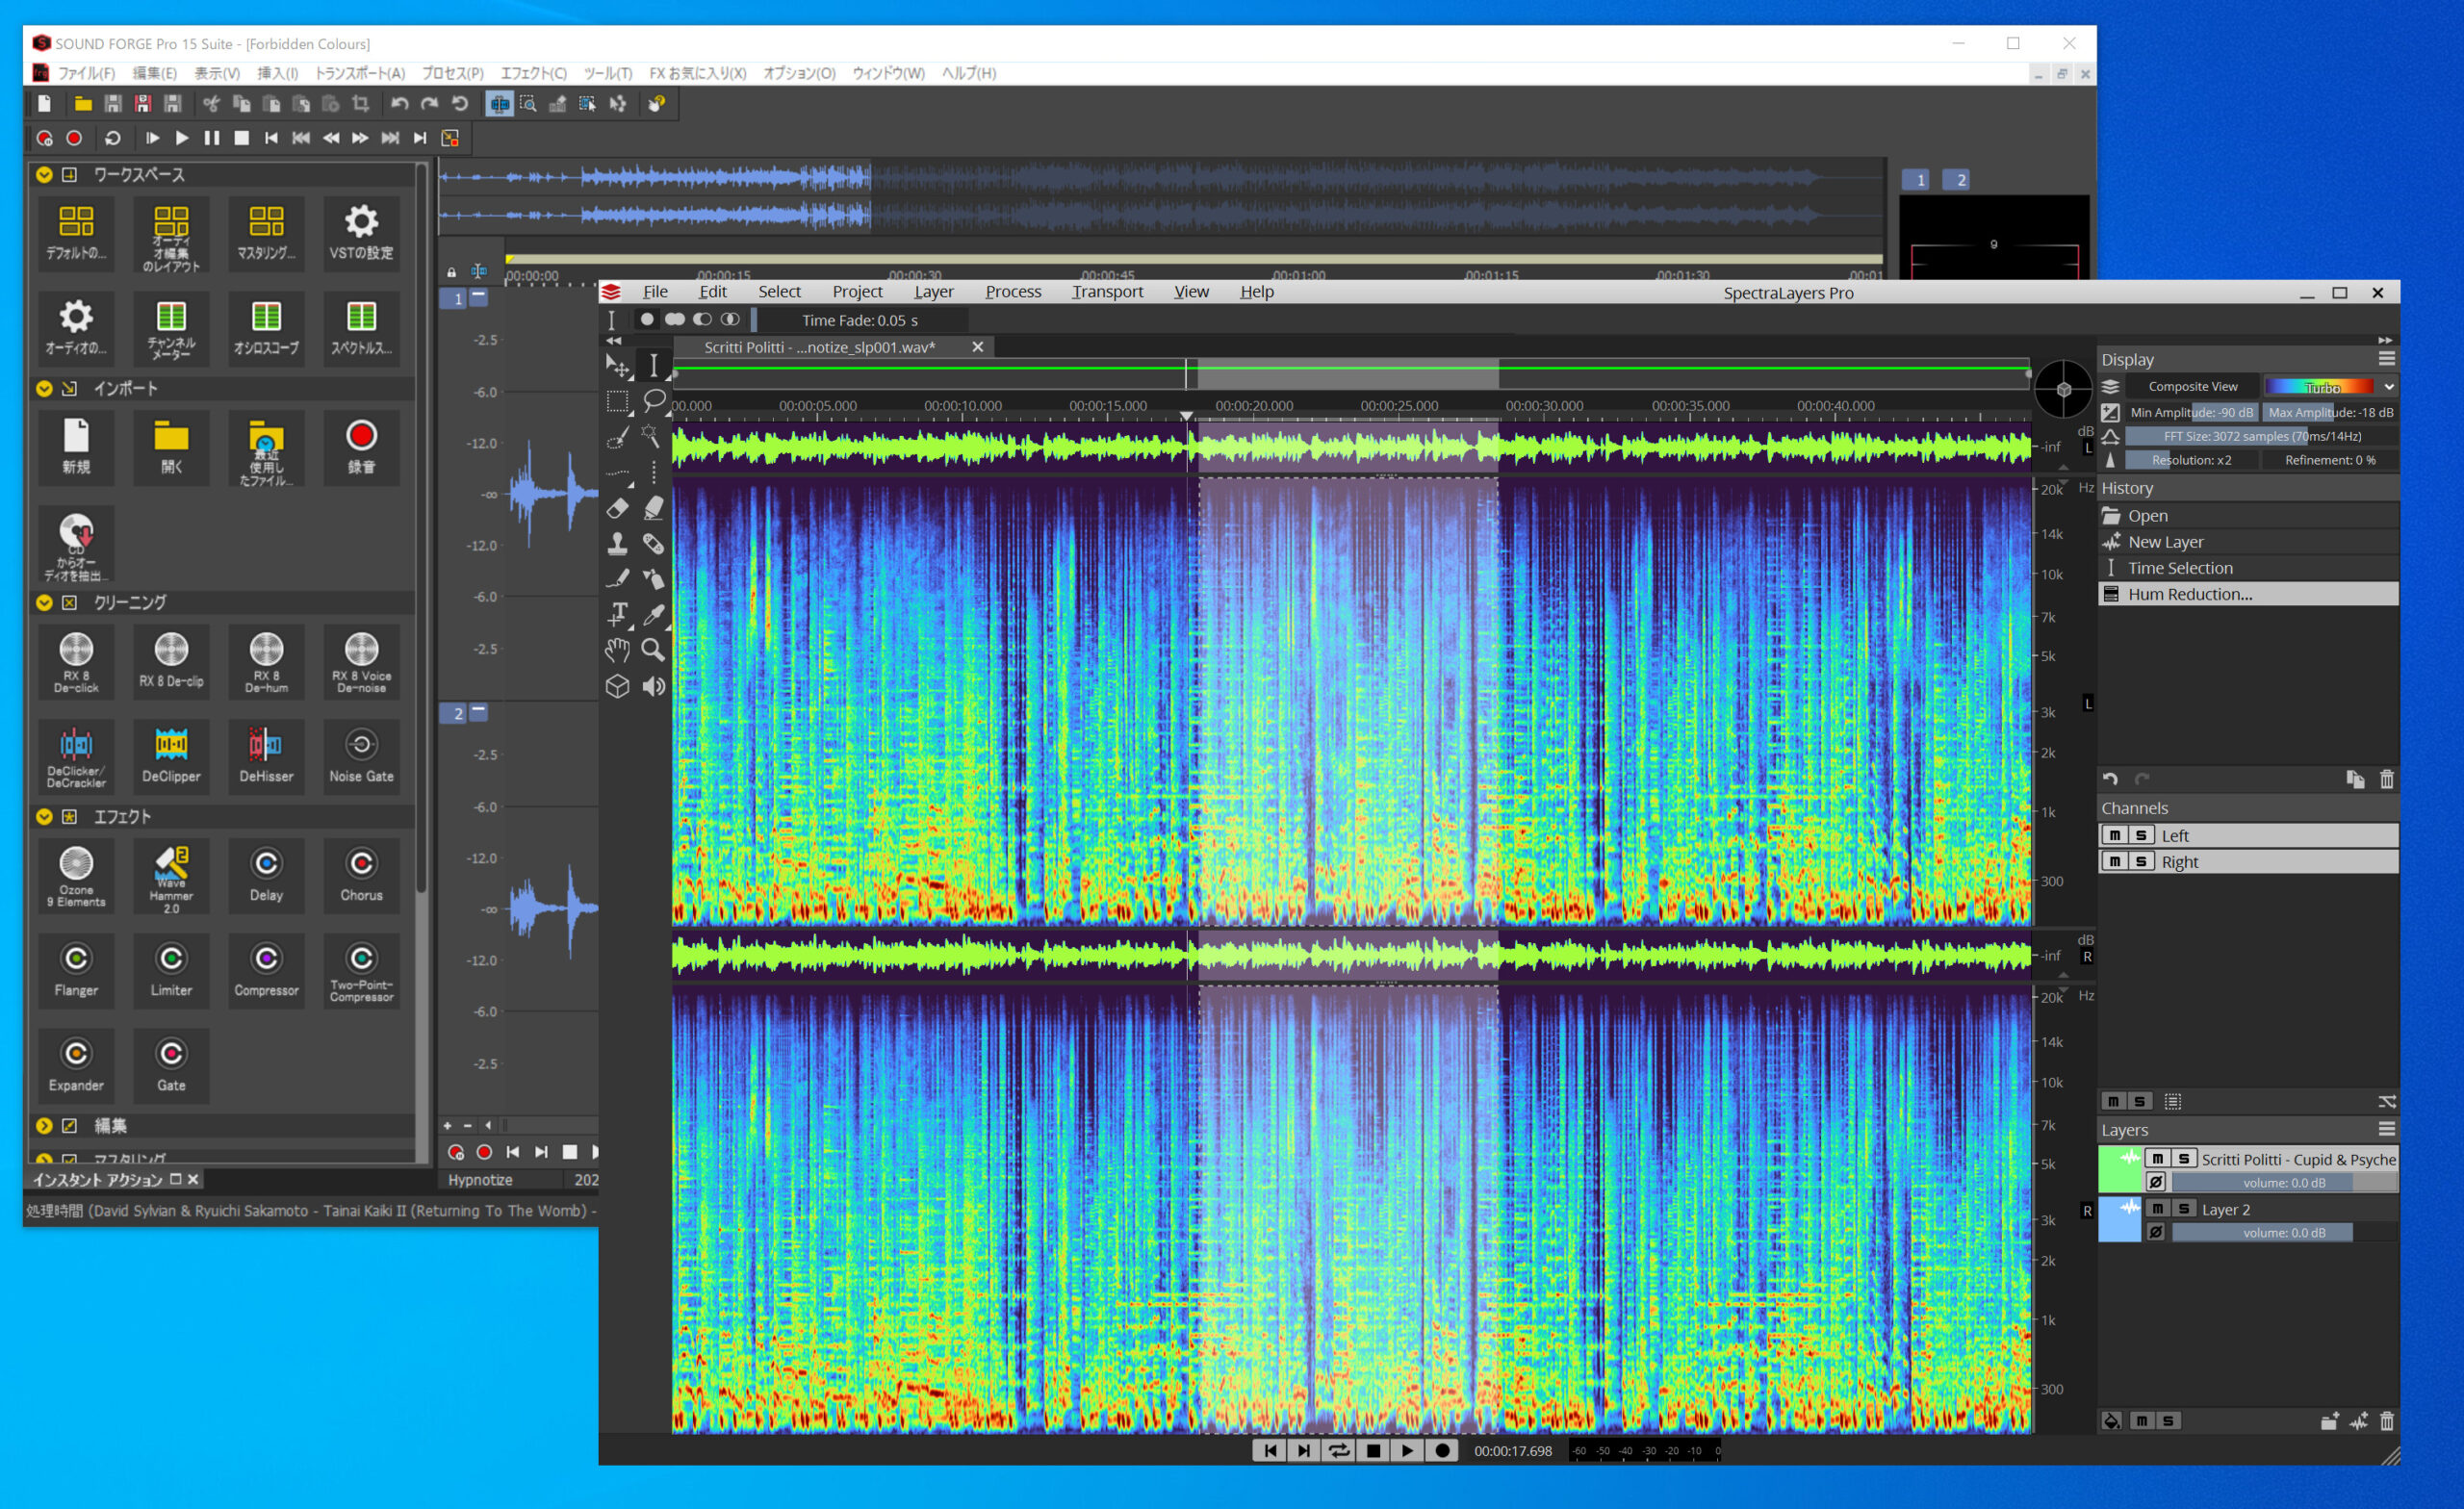The image size is (2464, 1509).
Task: Open the RX 8 De-hum plugin in Sound Forge
Action: pos(266,661)
